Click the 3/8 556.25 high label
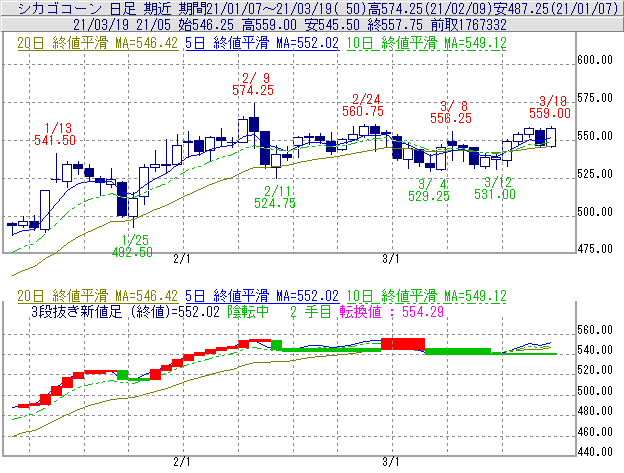Image resolution: width=624 pixels, height=473 pixels. point(450,112)
